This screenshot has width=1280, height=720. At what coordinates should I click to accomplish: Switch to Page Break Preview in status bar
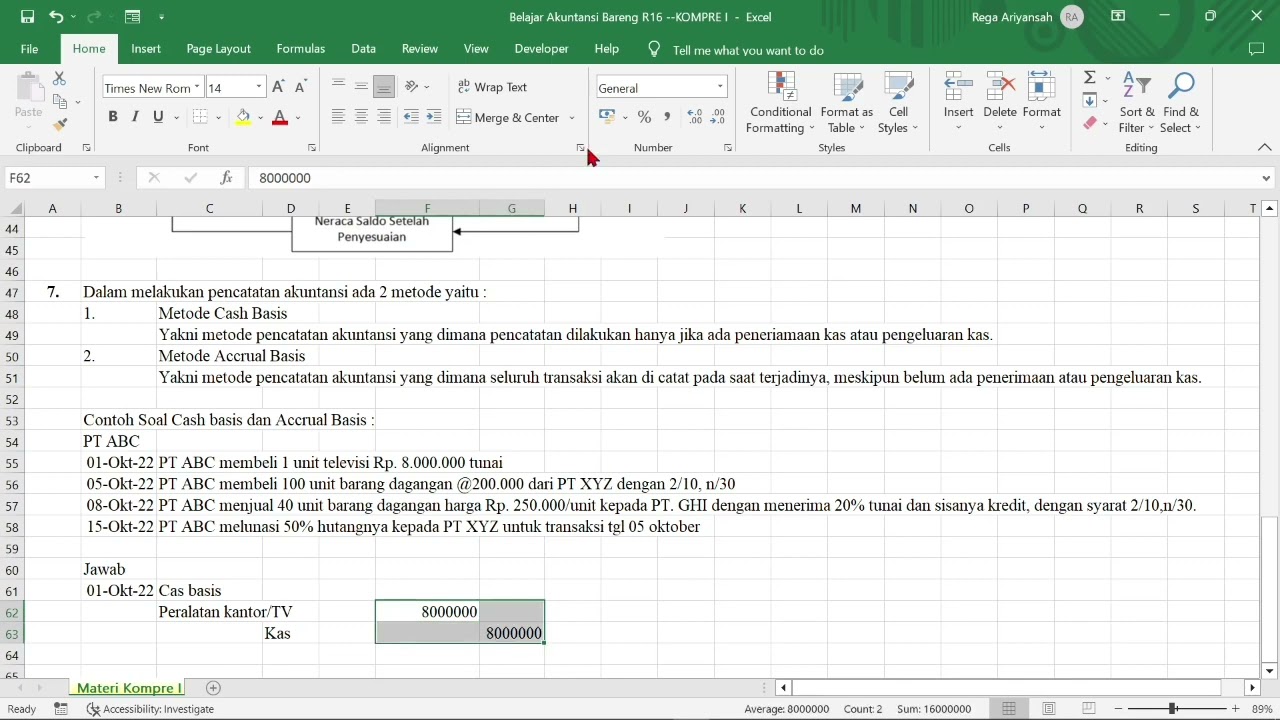point(1088,709)
